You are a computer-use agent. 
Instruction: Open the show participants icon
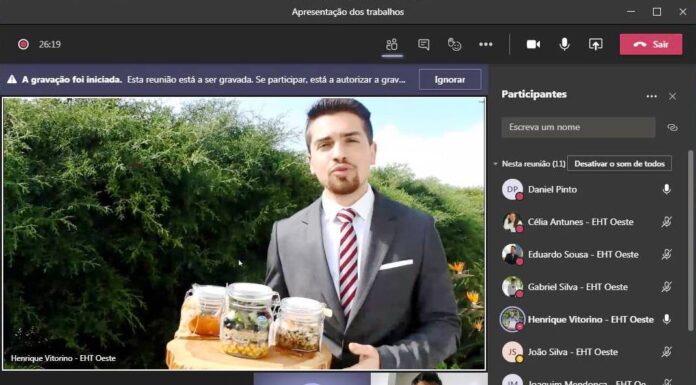(x=392, y=44)
